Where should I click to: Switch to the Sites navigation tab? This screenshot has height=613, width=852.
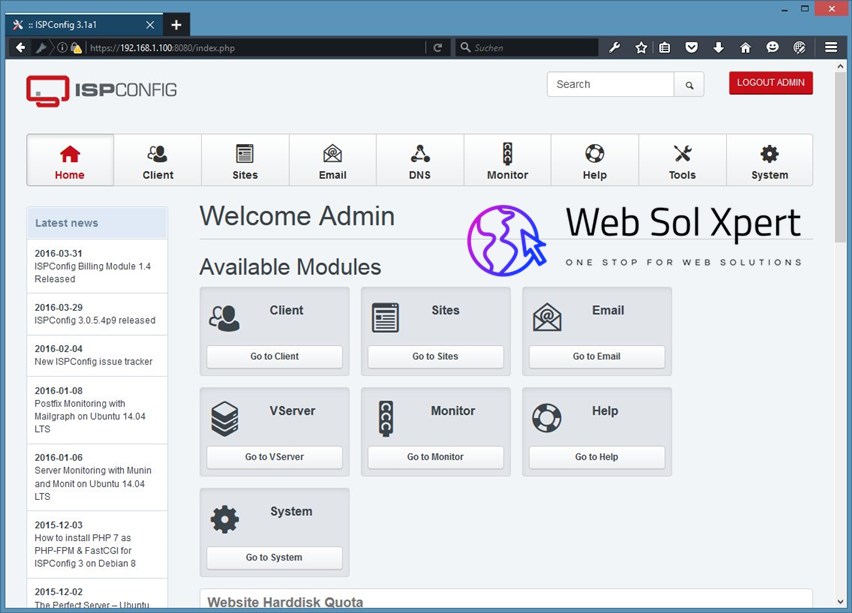245,160
